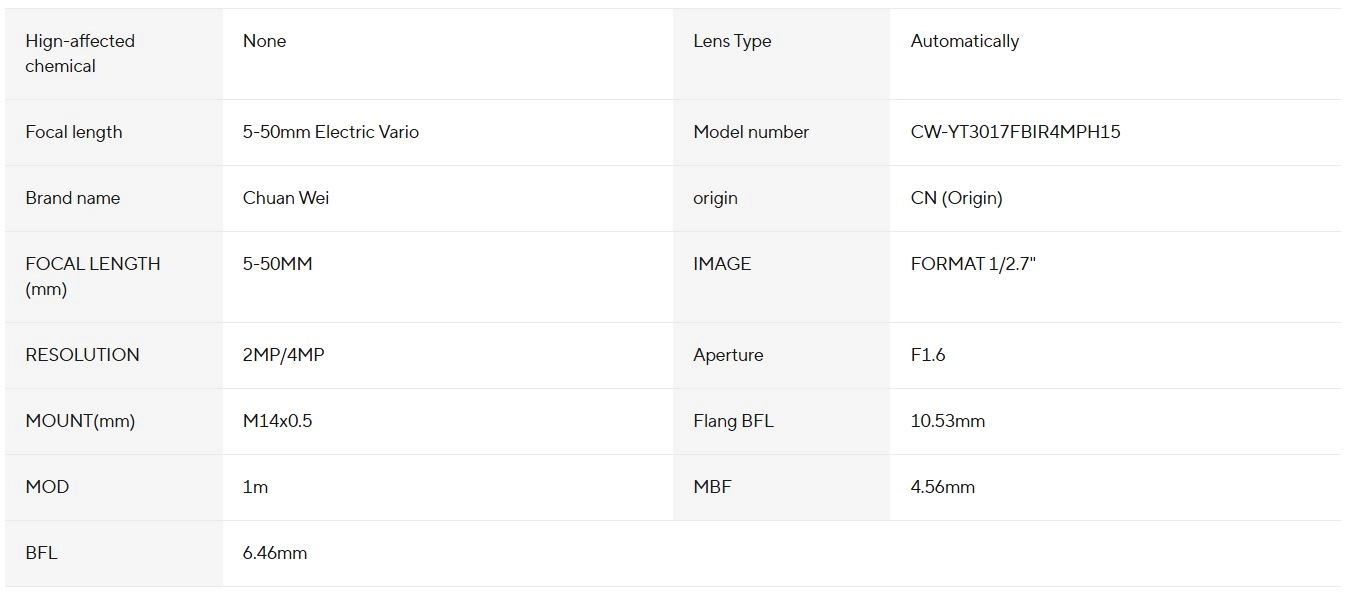Viewport: 1367px width, 592px height.
Task: Click the MOUNT(mm) label cell
Action: click(114, 421)
